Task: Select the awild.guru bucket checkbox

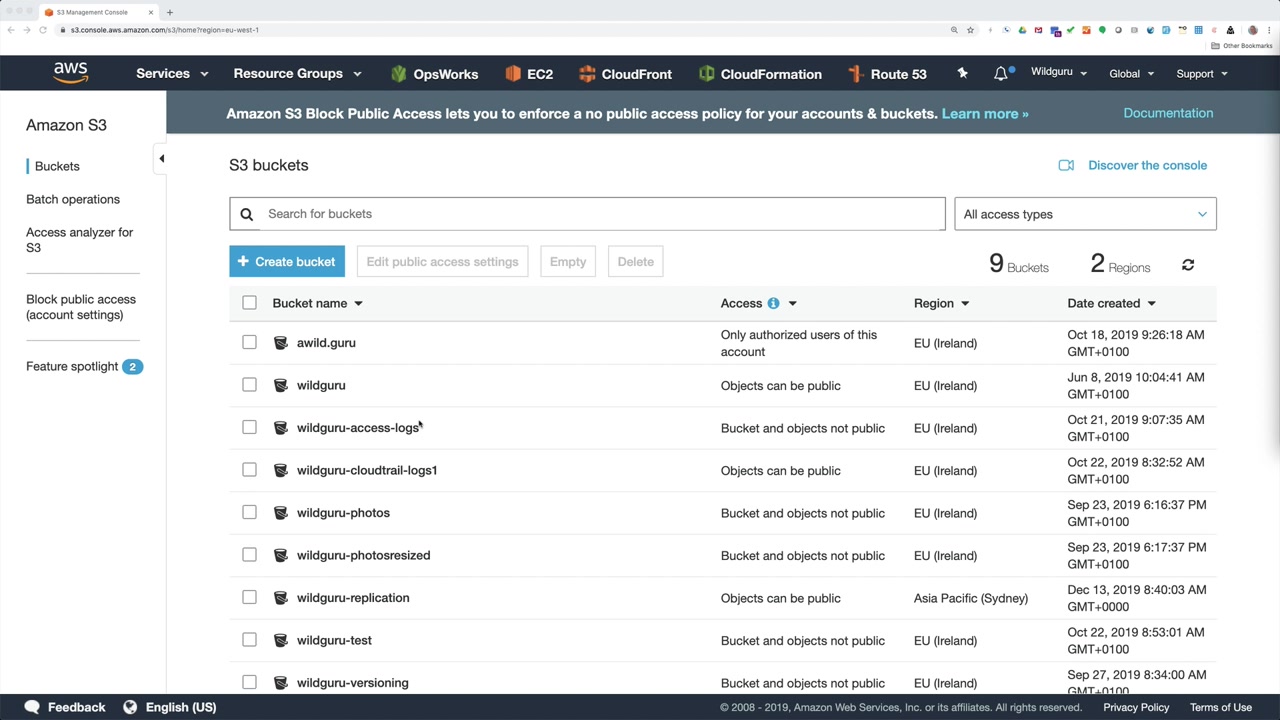Action: [249, 342]
